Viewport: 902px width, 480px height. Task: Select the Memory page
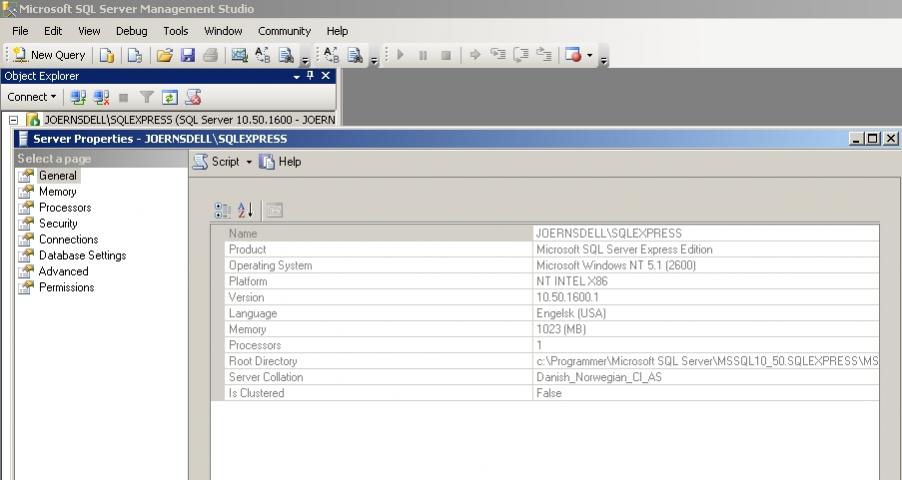point(58,192)
